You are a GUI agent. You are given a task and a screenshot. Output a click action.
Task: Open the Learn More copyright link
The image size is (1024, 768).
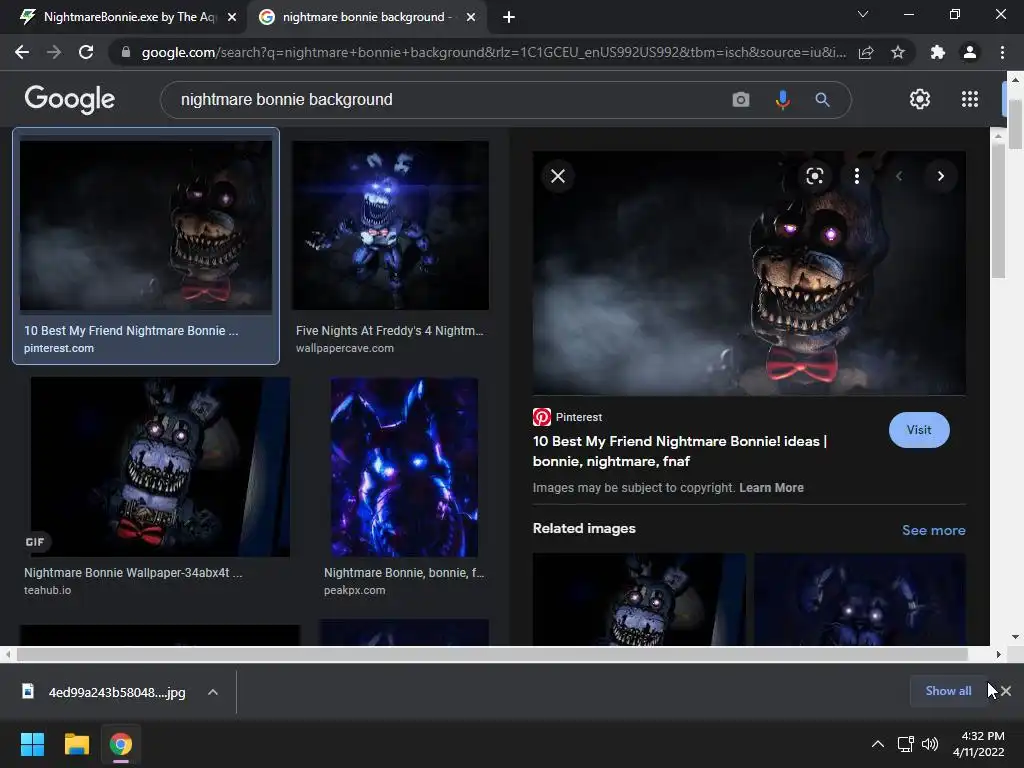[771, 488]
